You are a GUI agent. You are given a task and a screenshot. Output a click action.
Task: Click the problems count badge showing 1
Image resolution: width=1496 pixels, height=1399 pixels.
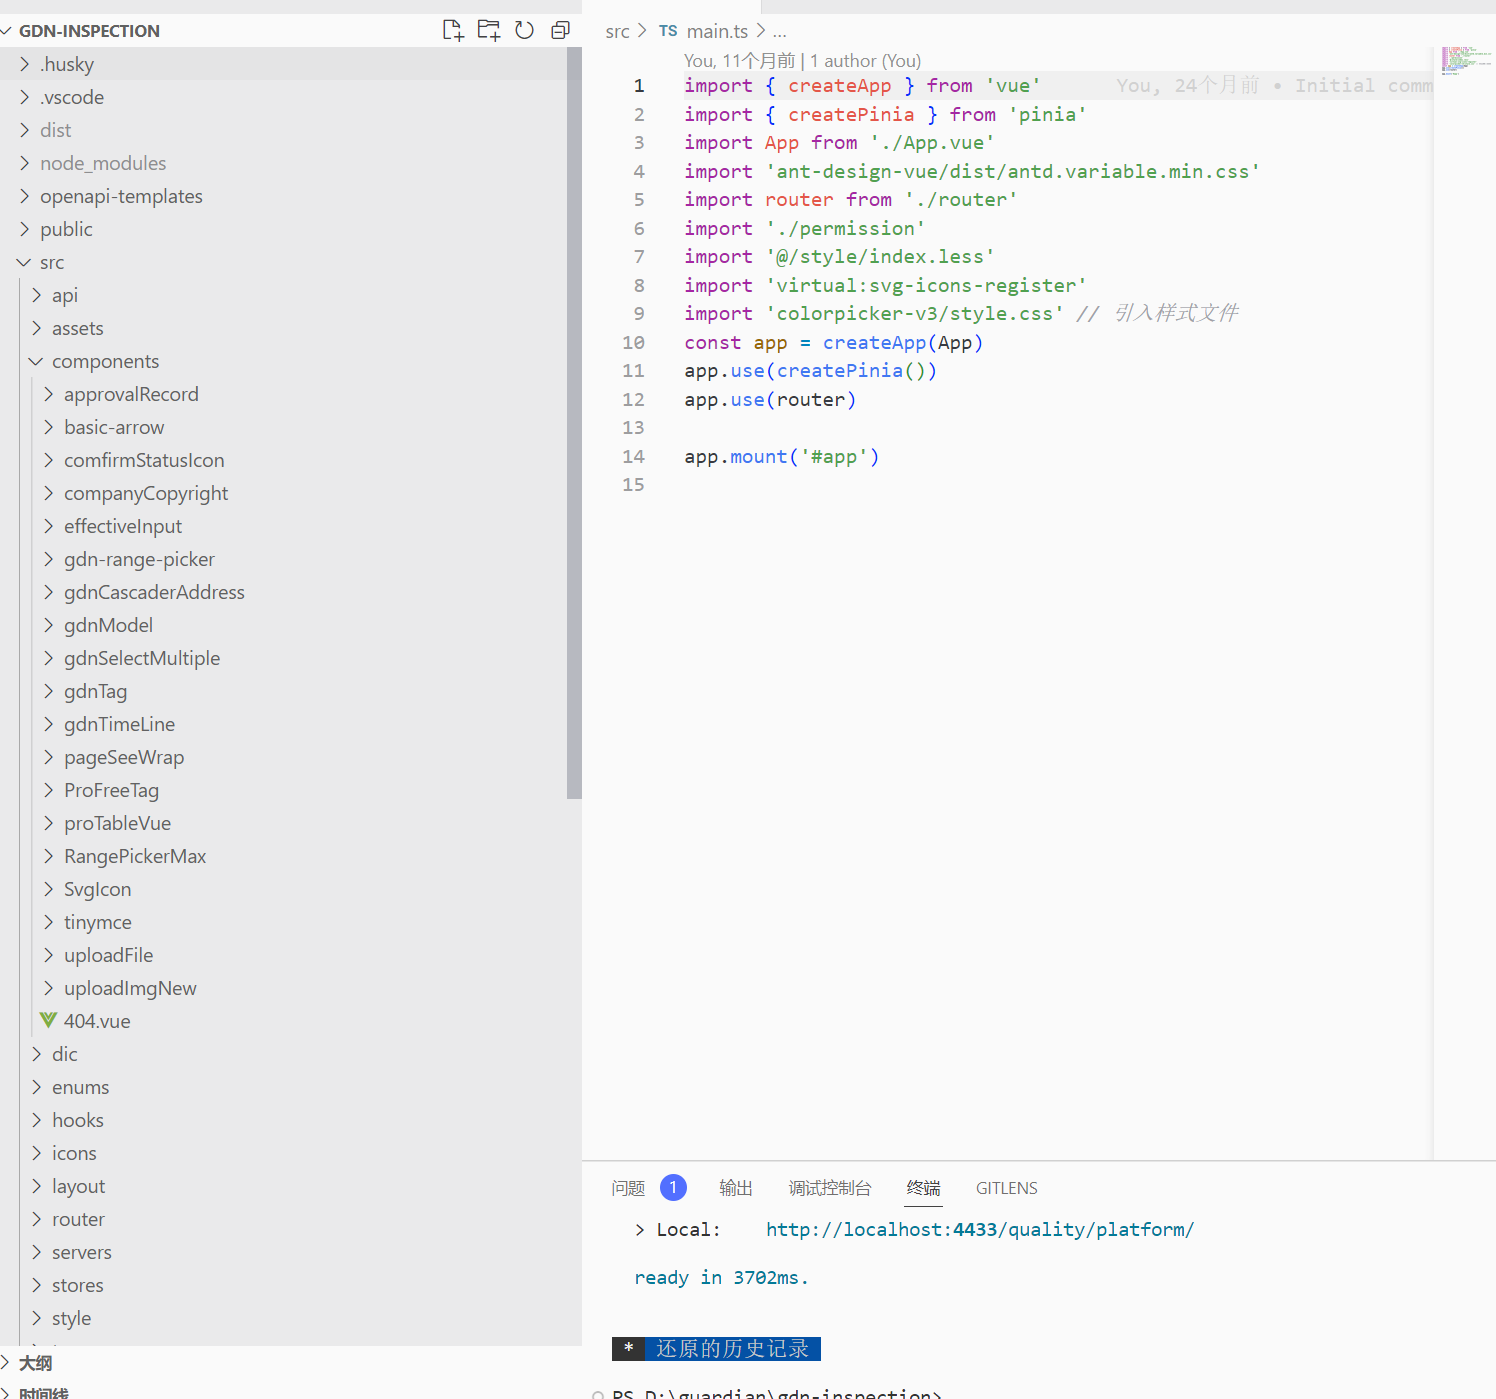(x=673, y=1187)
